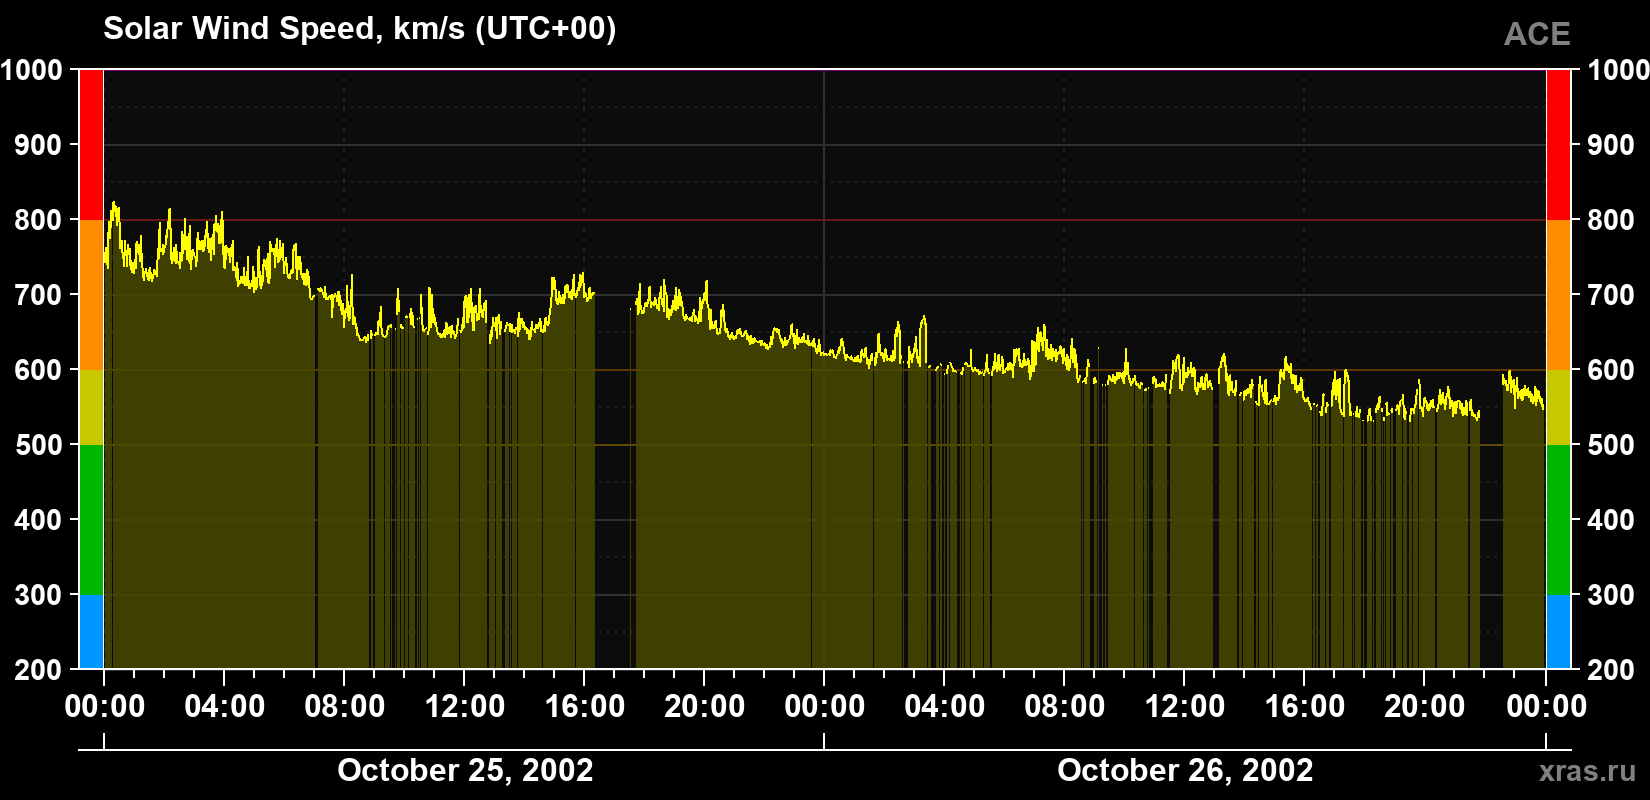Click the blue band of the left color scale
The height and width of the screenshot is (800, 1650).
coord(91,632)
